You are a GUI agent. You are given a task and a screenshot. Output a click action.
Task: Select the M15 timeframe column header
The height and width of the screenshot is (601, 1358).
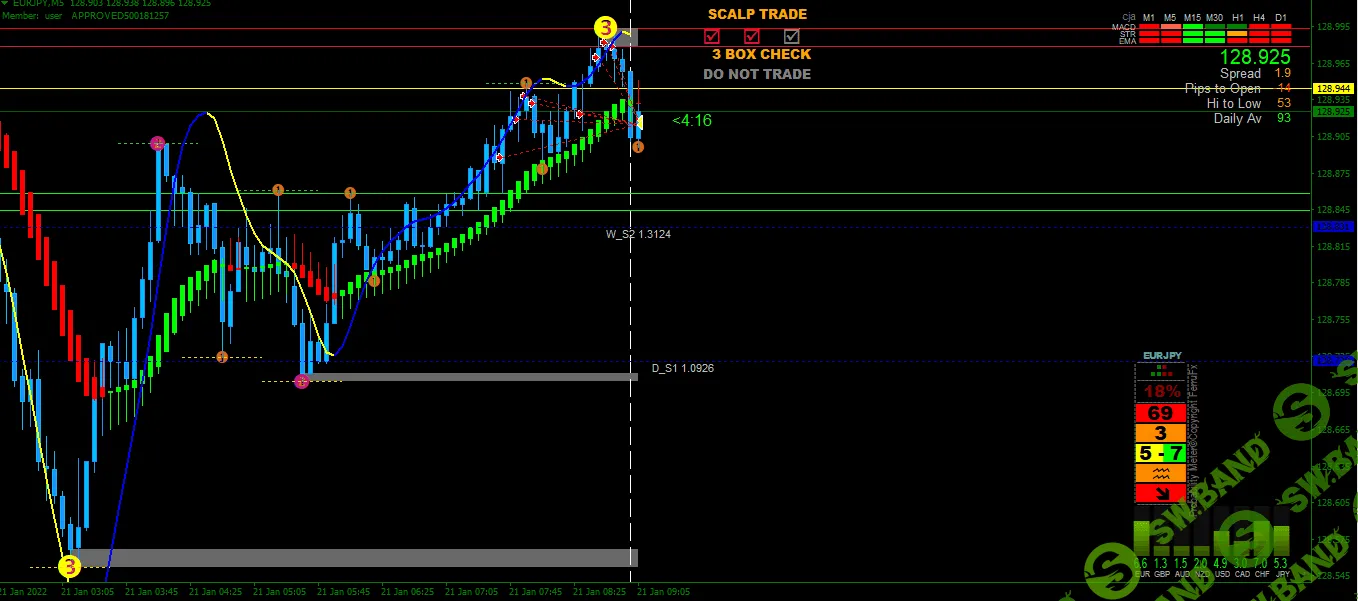coord(1192,18)
